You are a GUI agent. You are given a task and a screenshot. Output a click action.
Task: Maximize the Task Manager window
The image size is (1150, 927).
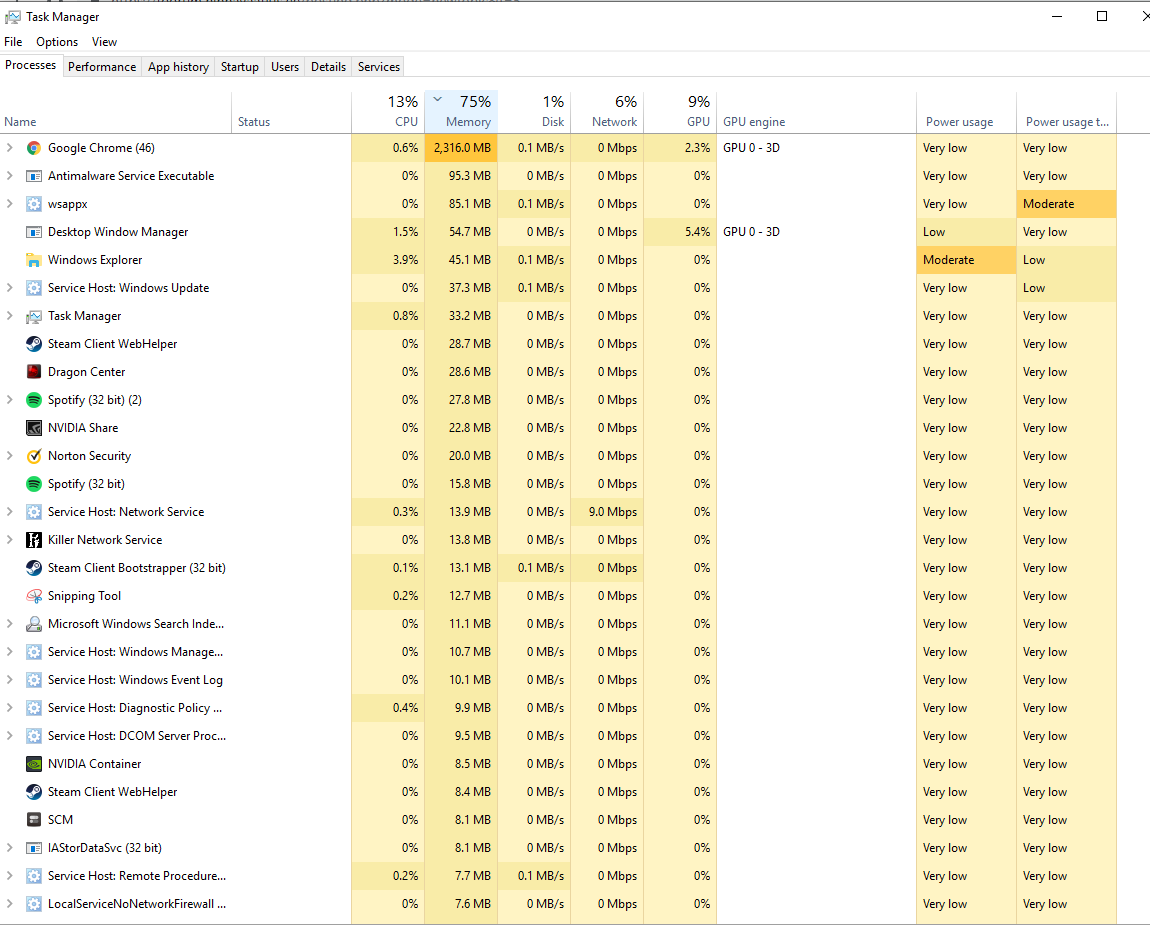tap(1102, 16)
